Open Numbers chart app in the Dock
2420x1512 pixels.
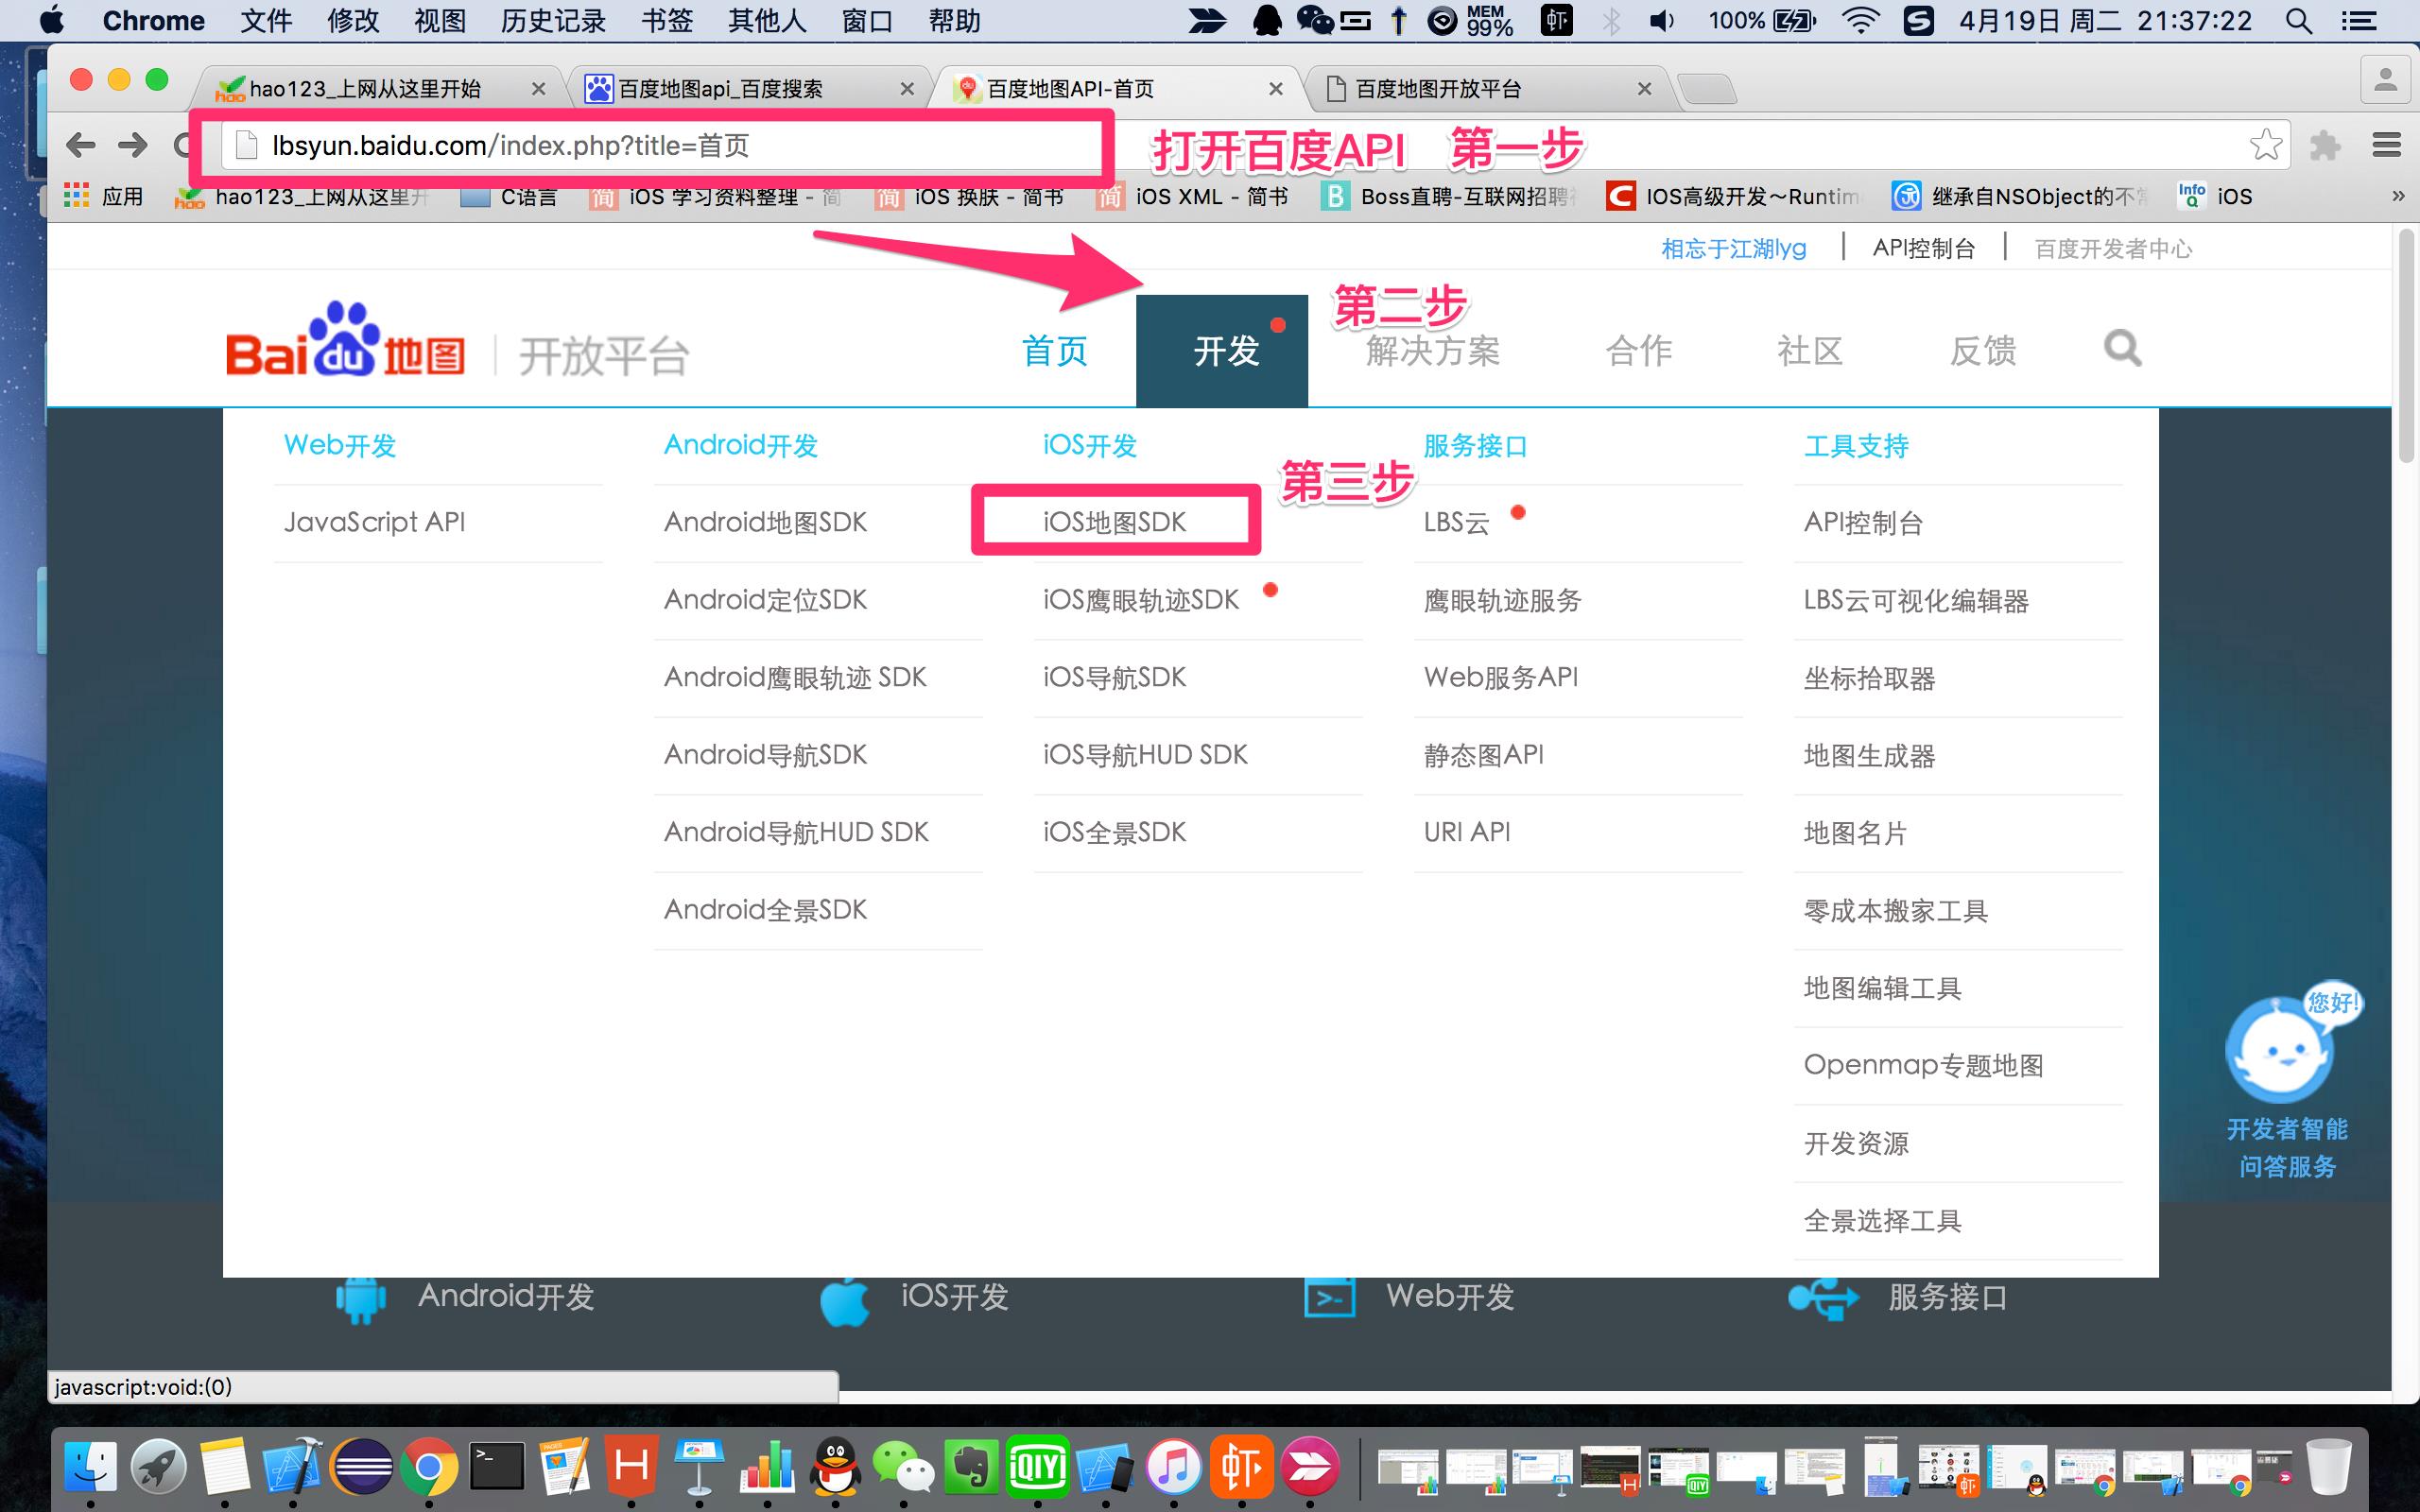pos(767,1468)
